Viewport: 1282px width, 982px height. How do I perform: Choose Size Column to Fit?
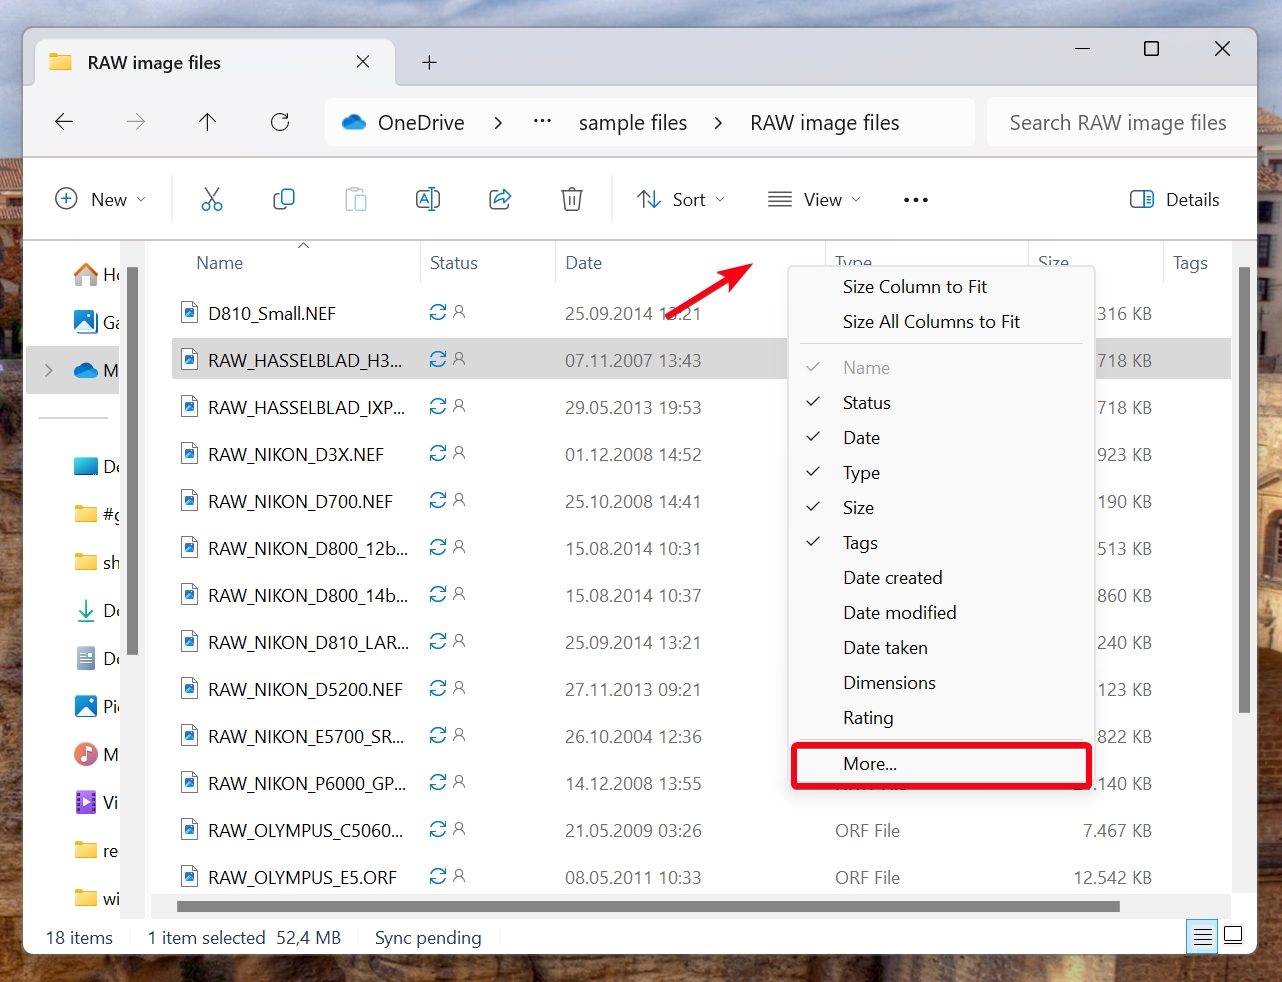(x=940, y=286)
